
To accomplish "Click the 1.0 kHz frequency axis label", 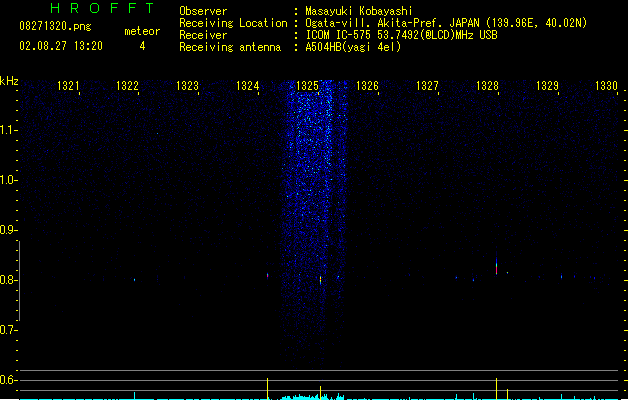I will [x=8, y=180].
